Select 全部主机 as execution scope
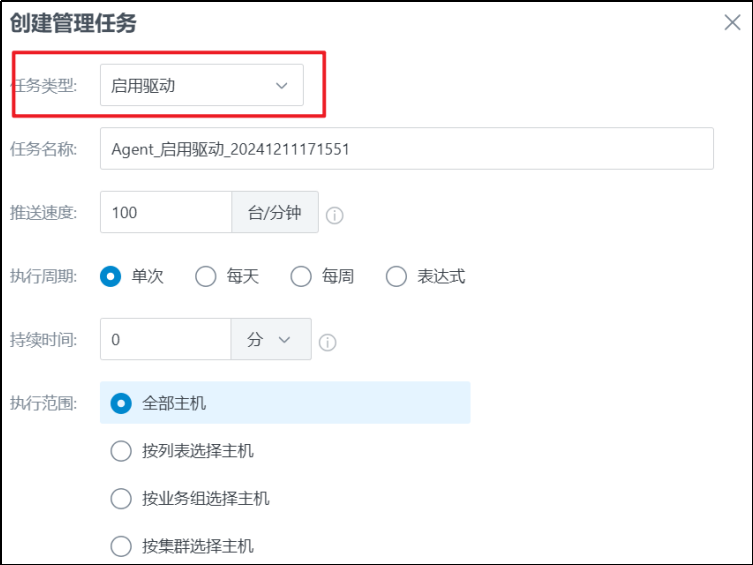Viewport: 753px width, 565px height. [x=121, y=403]
